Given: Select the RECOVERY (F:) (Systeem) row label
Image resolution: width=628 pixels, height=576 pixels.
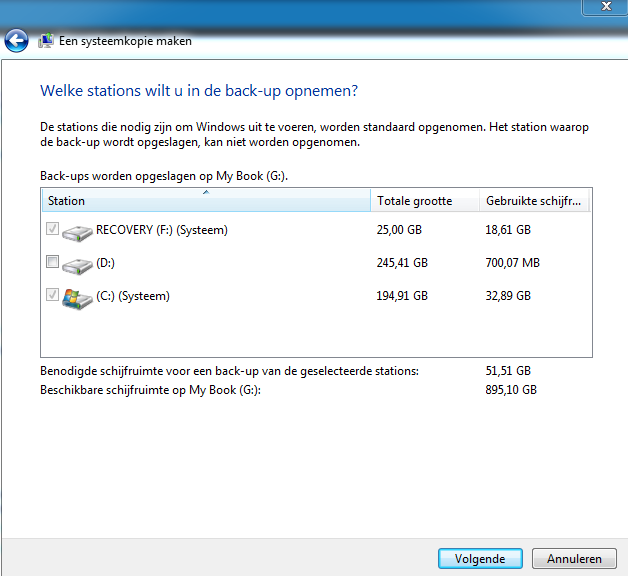Looking at the screenshot, I should [x=162, y=230].
